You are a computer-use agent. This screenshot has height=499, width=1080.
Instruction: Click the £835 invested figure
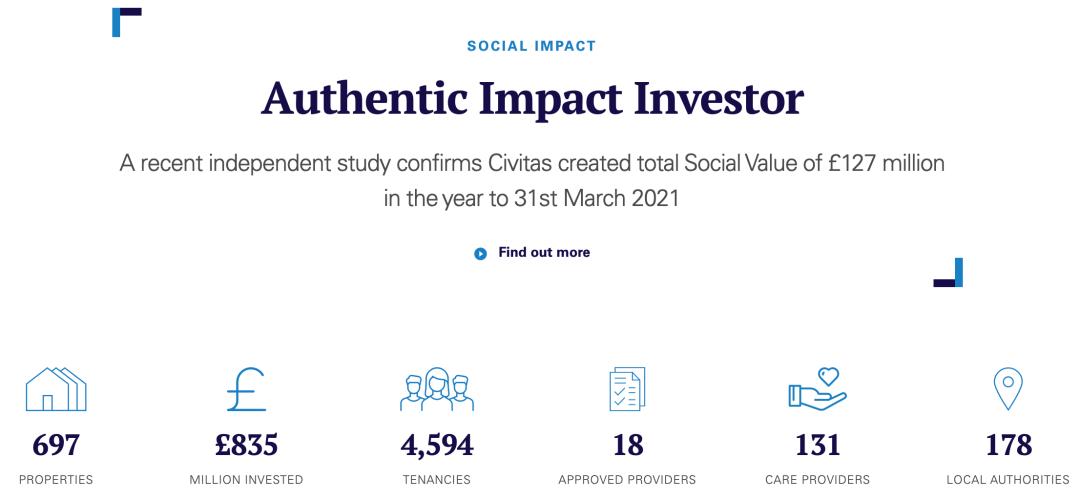pos(246,445)
